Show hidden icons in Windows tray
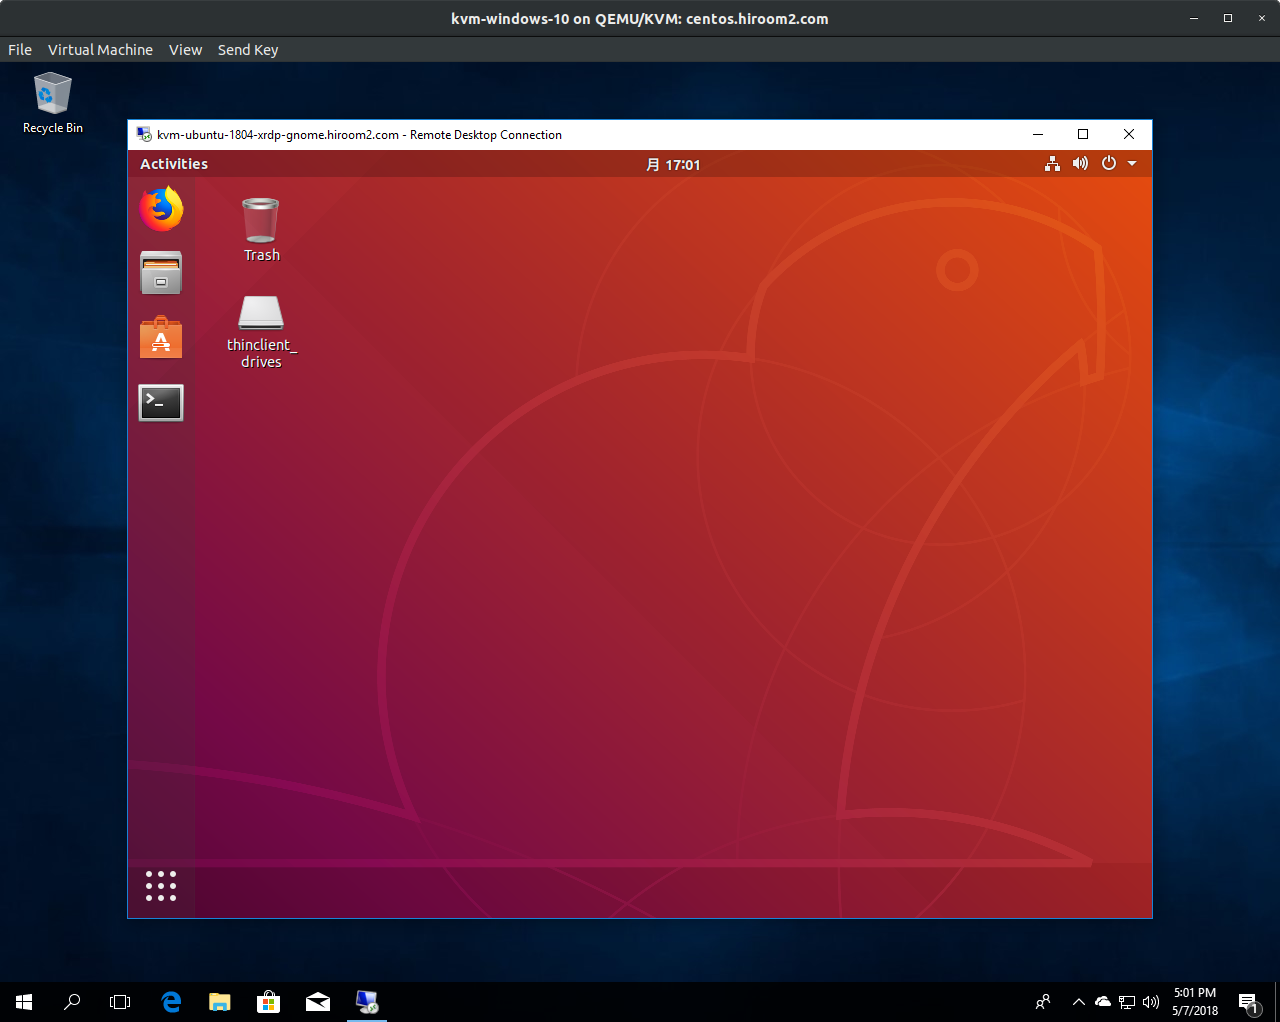The image size is (1280, 1022). pyautogui.click(x=1078, y=1002)
